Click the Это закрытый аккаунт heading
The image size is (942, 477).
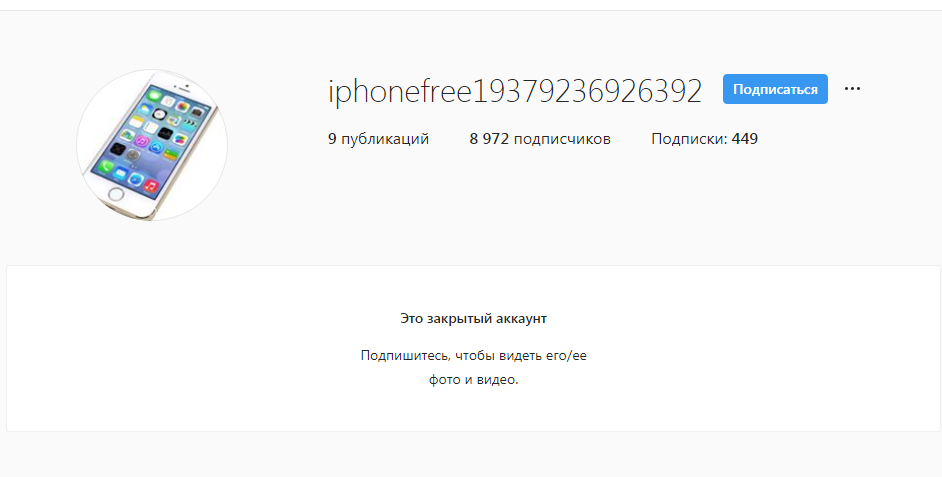click(x=473, y=318)
